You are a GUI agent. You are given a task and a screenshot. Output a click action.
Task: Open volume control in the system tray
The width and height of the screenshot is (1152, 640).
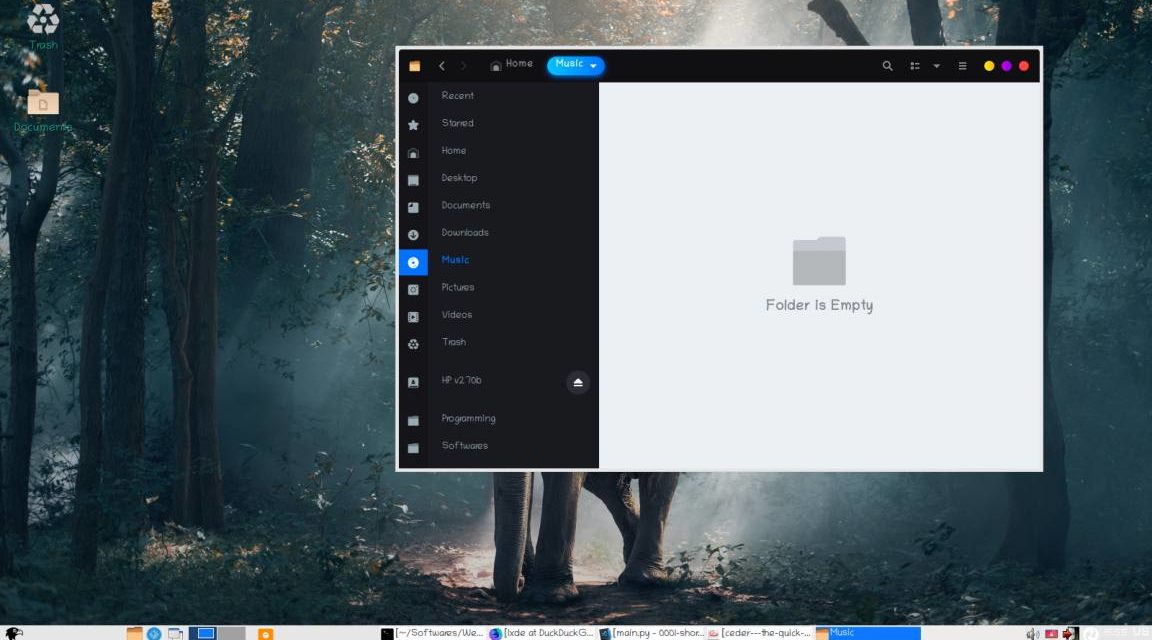click(x=1032, y=634)
